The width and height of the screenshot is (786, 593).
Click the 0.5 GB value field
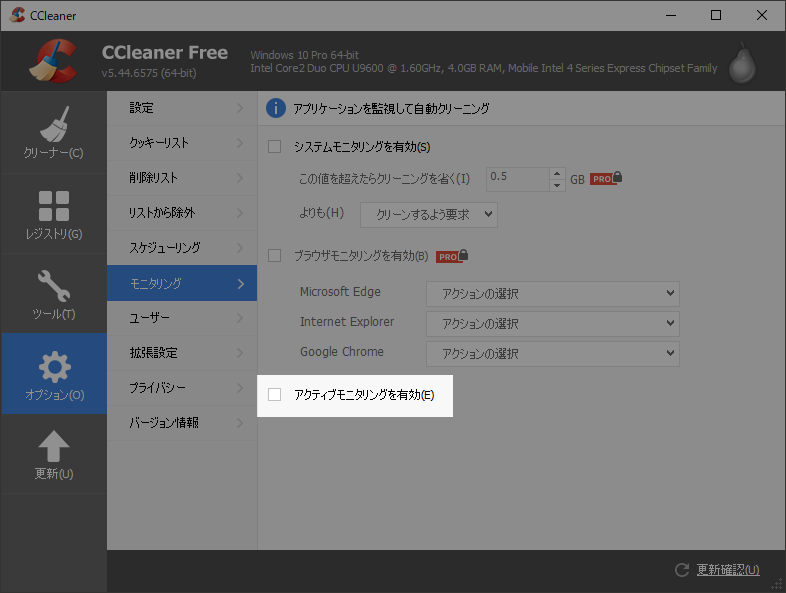518,179
